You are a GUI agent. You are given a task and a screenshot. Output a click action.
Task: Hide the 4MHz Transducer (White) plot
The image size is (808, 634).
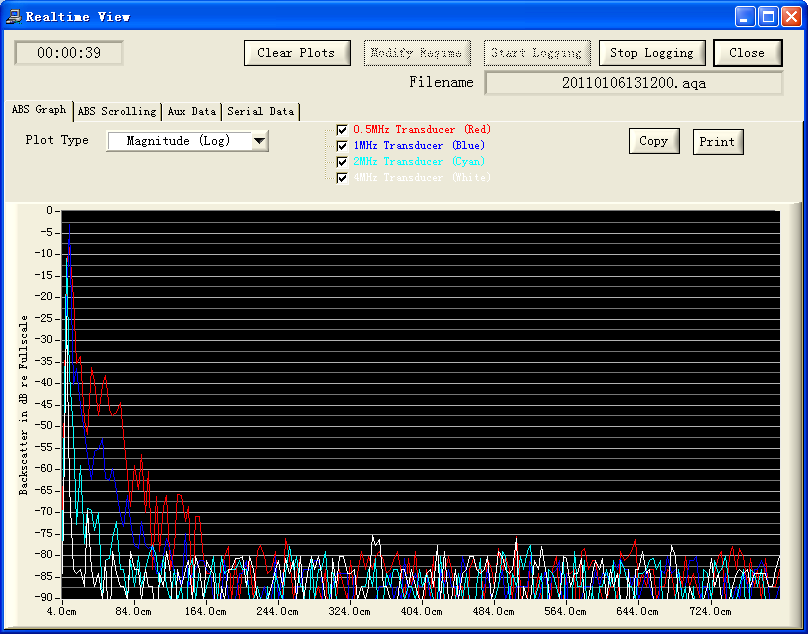tap(342, 177)
